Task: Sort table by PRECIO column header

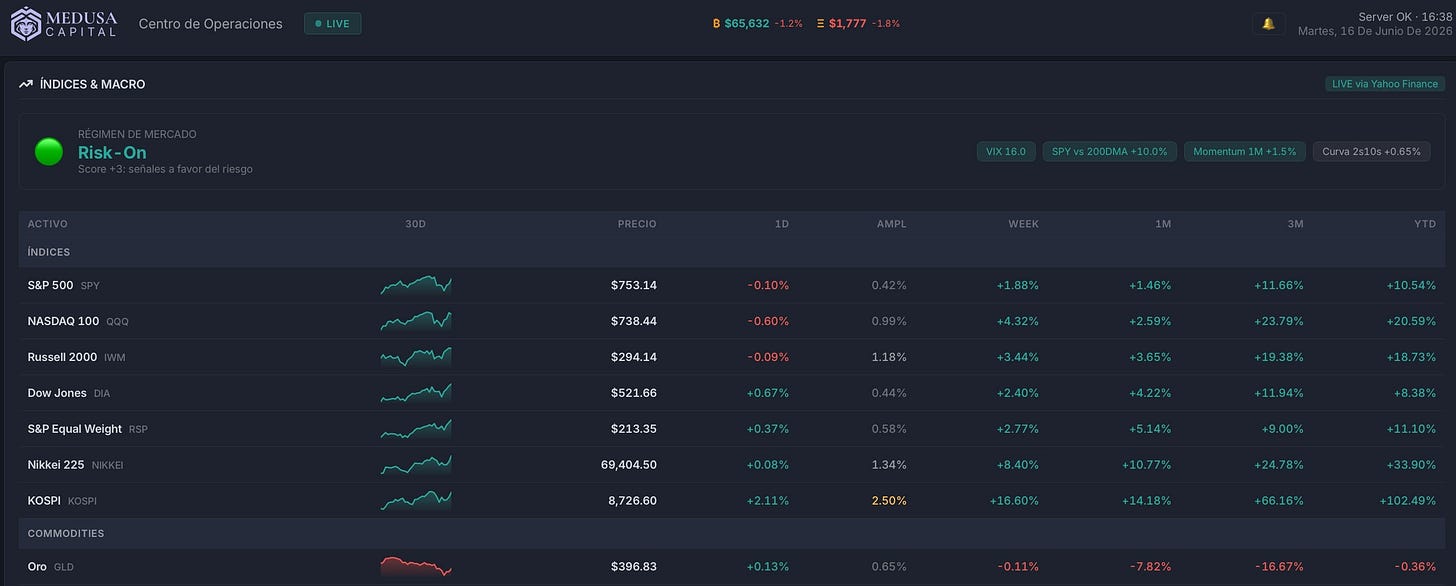Action: (x=637, y=224)
